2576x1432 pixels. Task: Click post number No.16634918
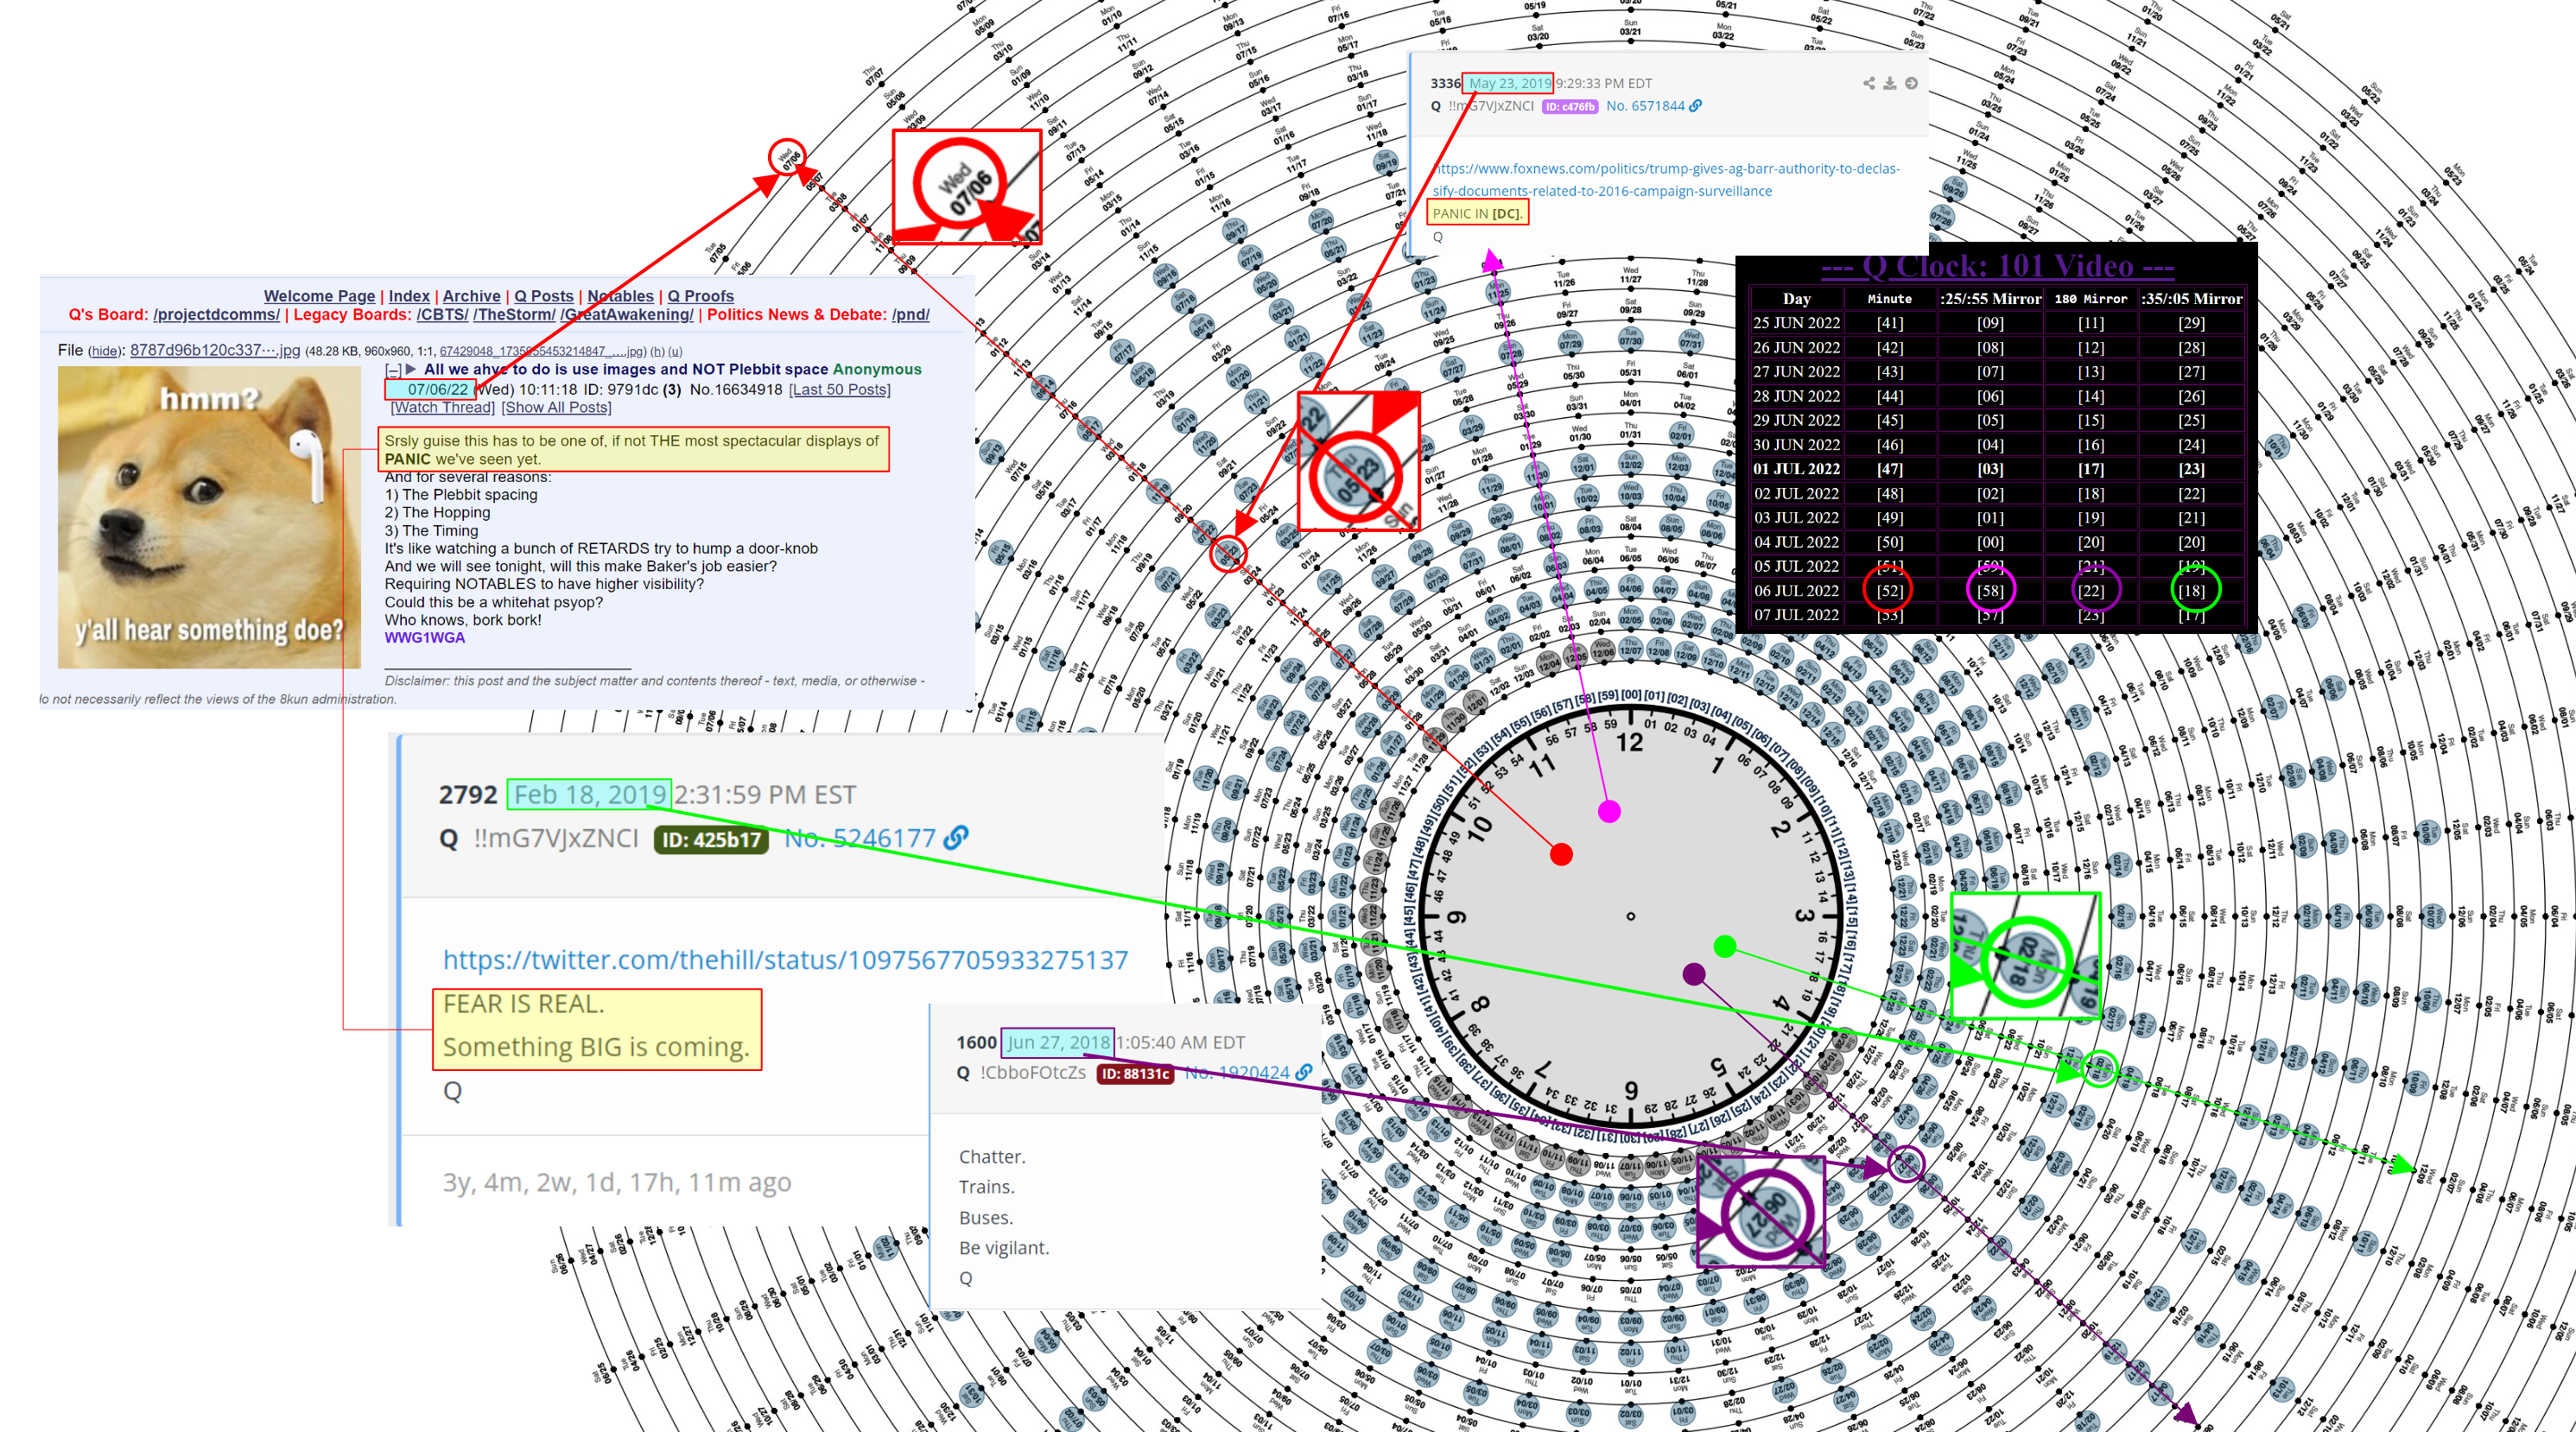pos(736,389)
